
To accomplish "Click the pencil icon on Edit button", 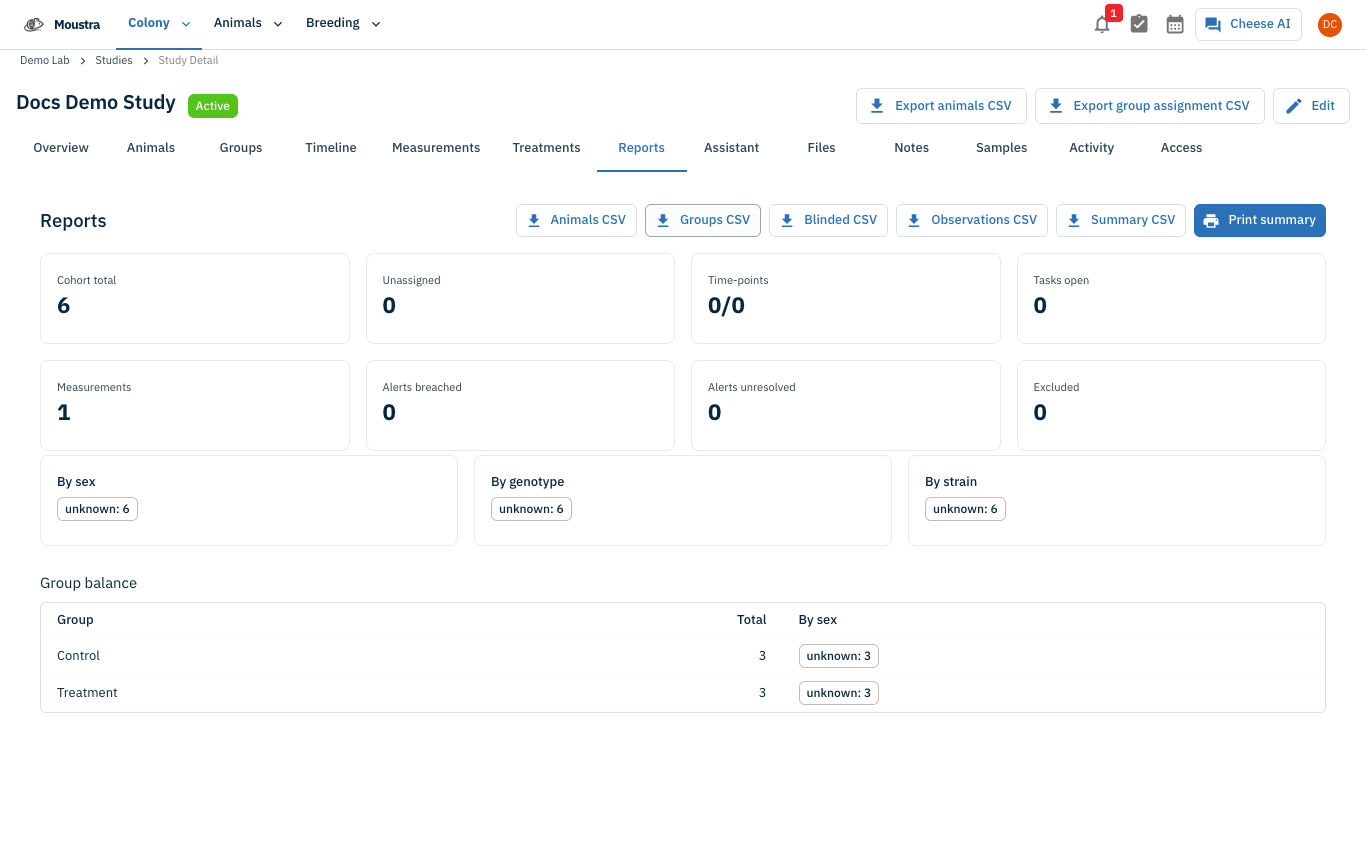I will 1294,106.
